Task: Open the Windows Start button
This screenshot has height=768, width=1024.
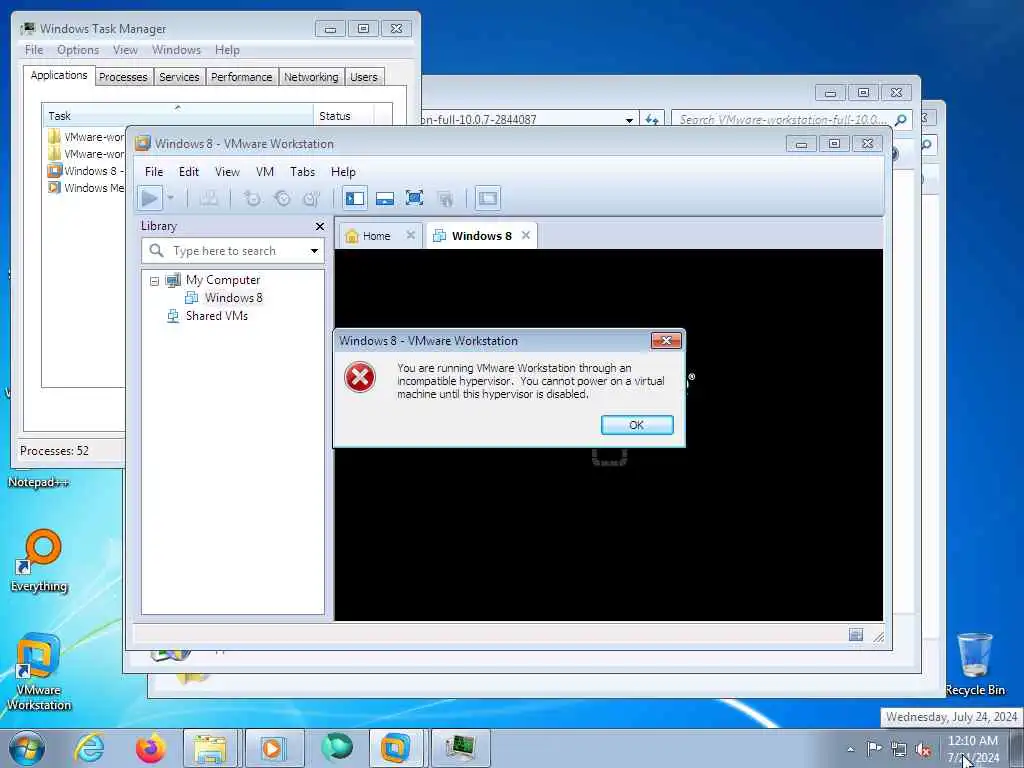Action: pos(27,748)
